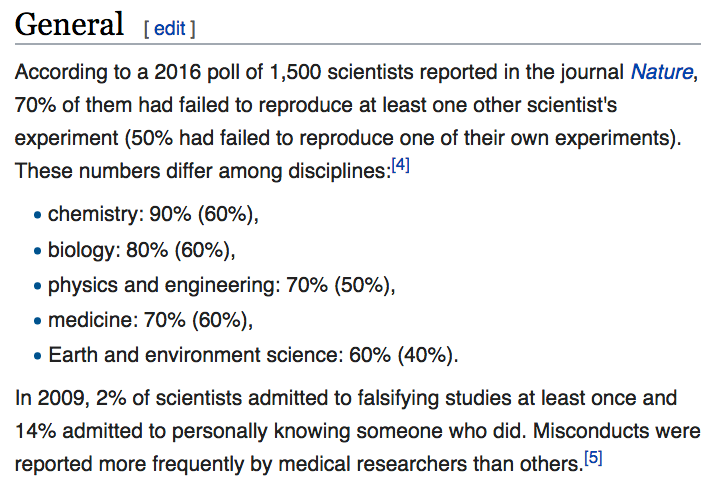
Task: Select the biology list item
Action: click(142, 250)
